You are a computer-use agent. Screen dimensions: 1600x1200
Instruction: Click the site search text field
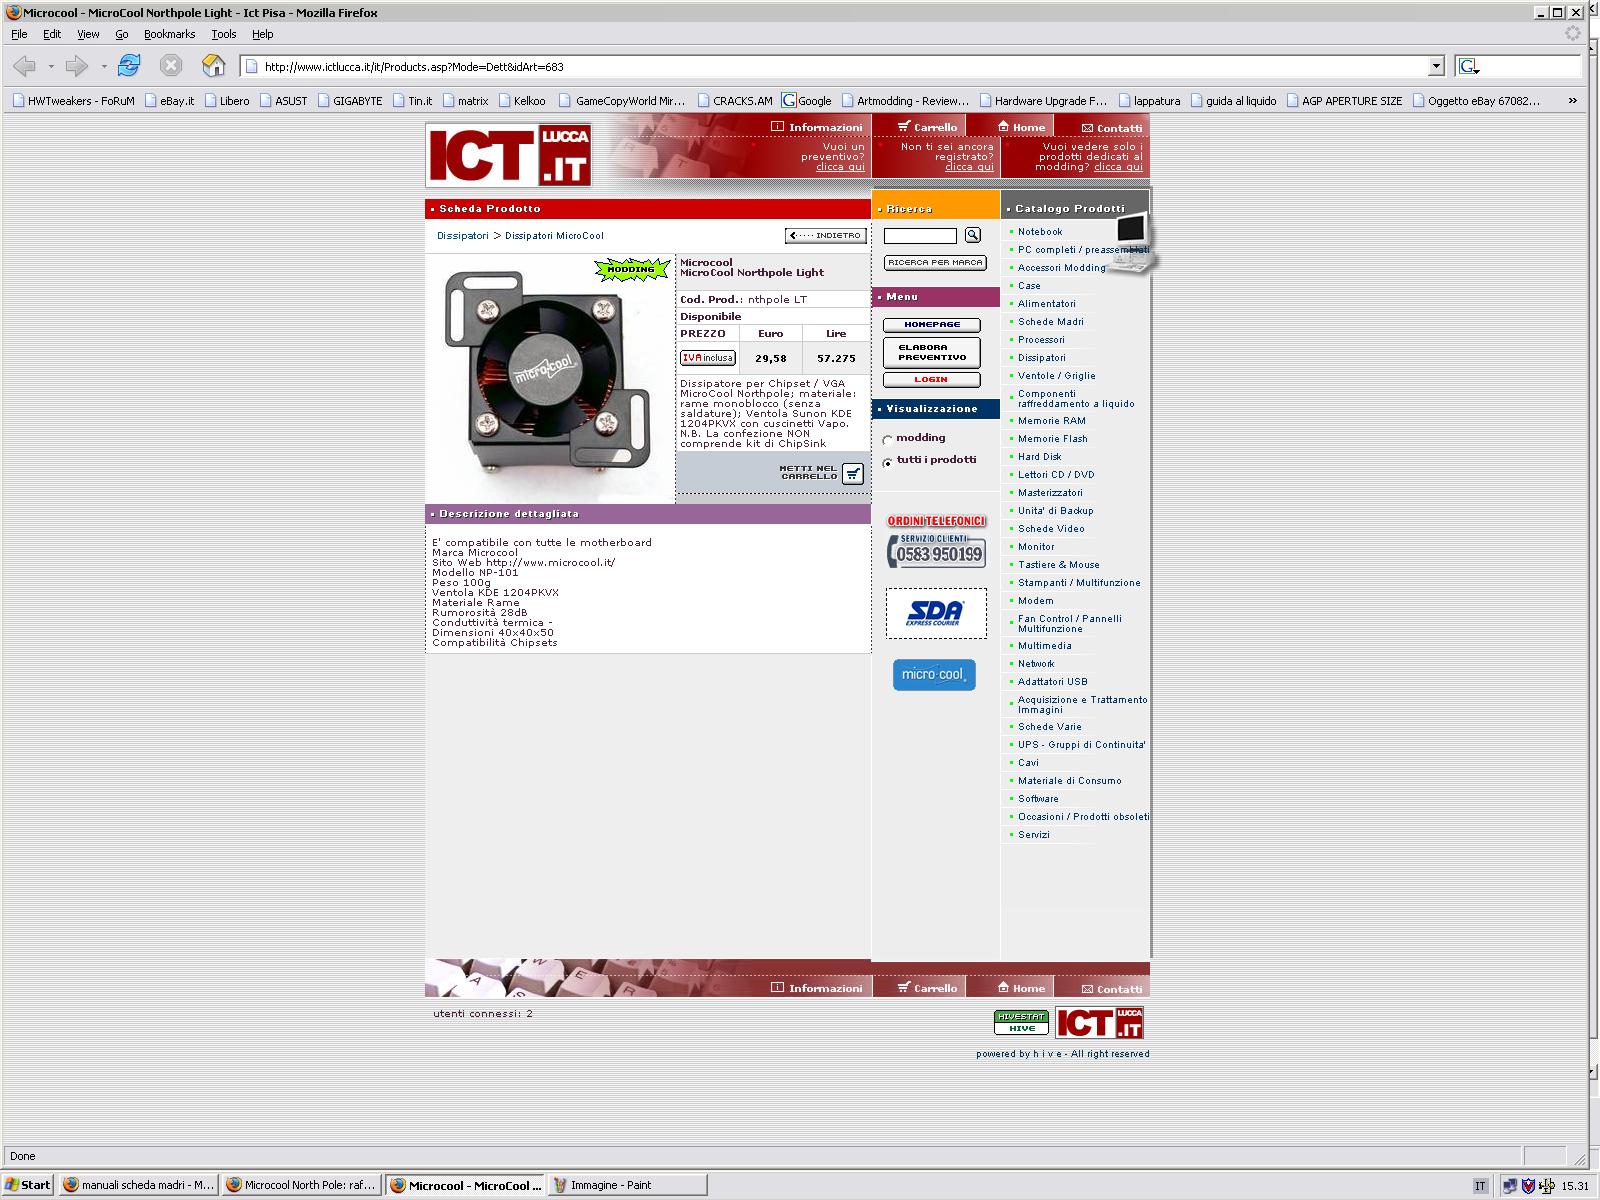pos(920,236)
